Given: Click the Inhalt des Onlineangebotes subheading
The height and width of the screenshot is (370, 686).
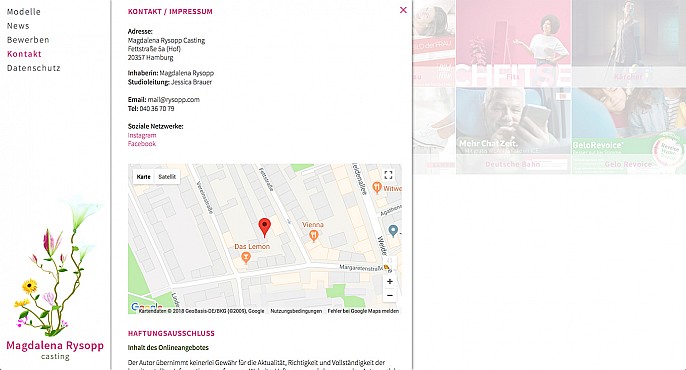Looking at the screenshot, I should pyautogui.click(x=168, y=348).
